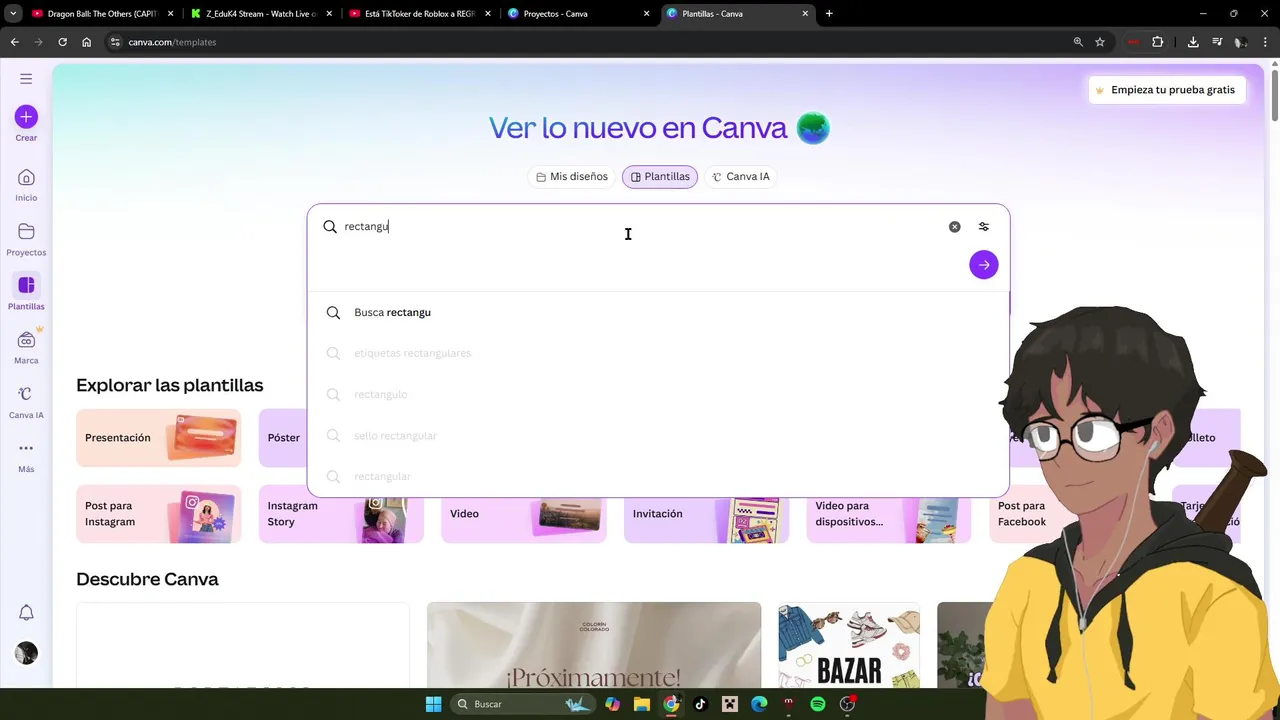Viewport: 1280px width, 720px height.
Task: Click the purple Crear plus button
Action: pos(26,117)
